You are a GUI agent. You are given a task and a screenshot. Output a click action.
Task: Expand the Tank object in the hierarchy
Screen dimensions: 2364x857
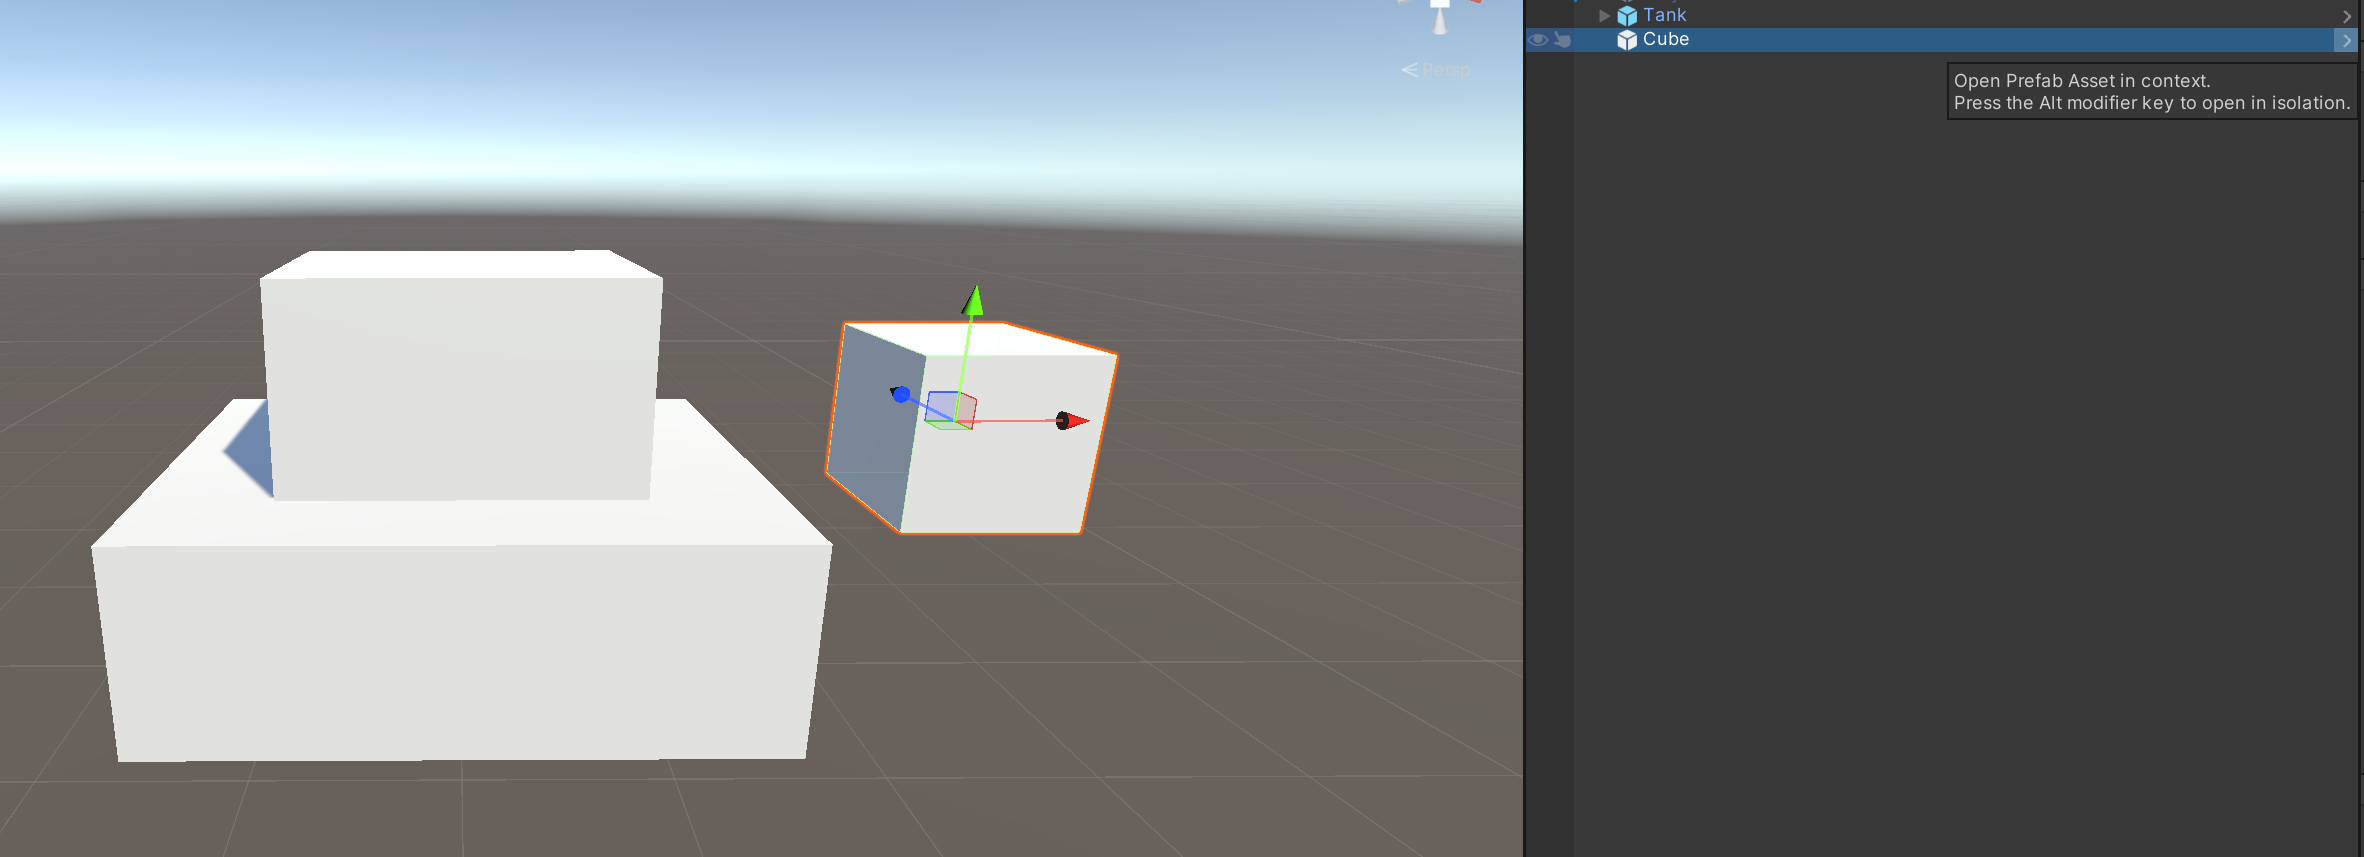1604,15
